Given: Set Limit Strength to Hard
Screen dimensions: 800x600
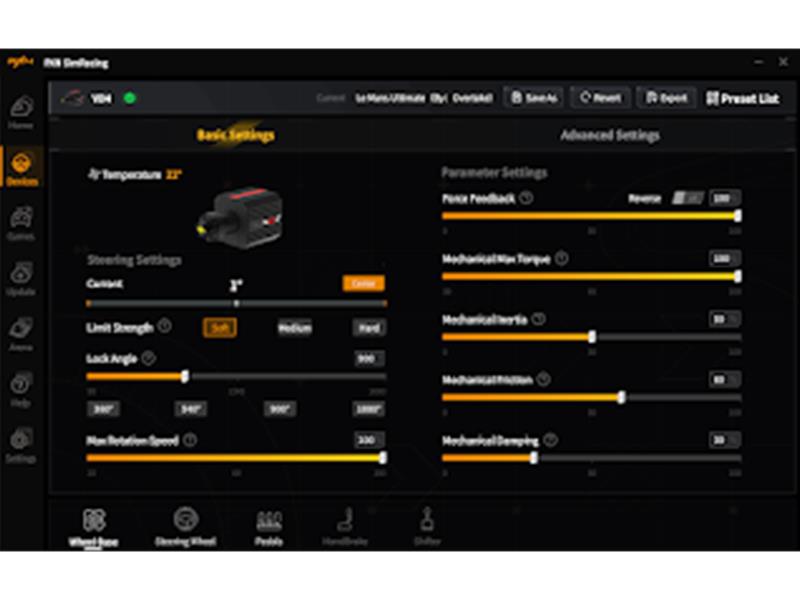Looking at the screenshot, I should (369, 327).
